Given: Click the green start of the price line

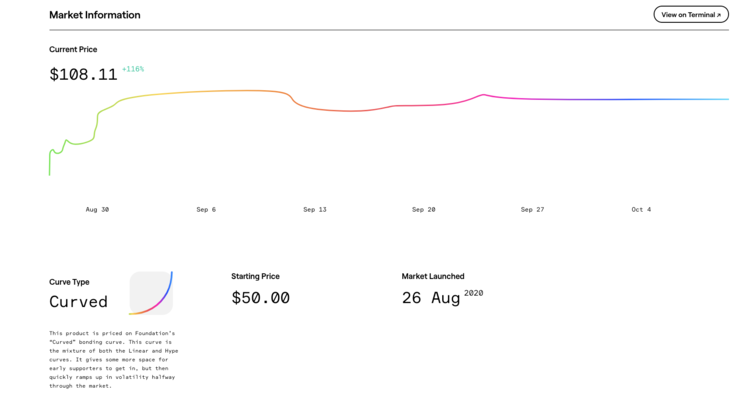Looking at the screenshot, I should tap(50, 165).
